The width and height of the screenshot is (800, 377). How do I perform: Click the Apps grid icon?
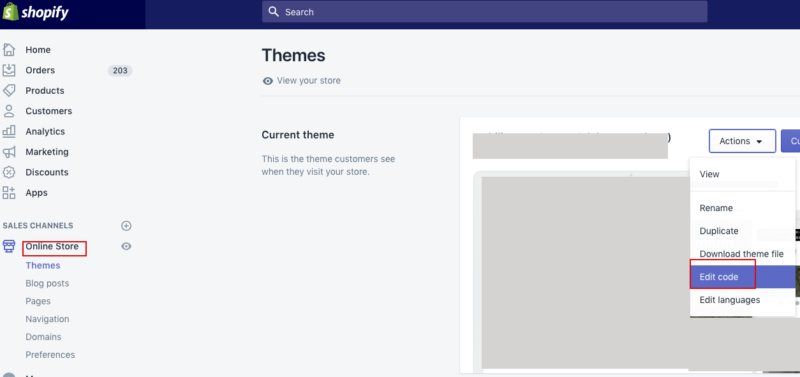click(x=9, y=192)
